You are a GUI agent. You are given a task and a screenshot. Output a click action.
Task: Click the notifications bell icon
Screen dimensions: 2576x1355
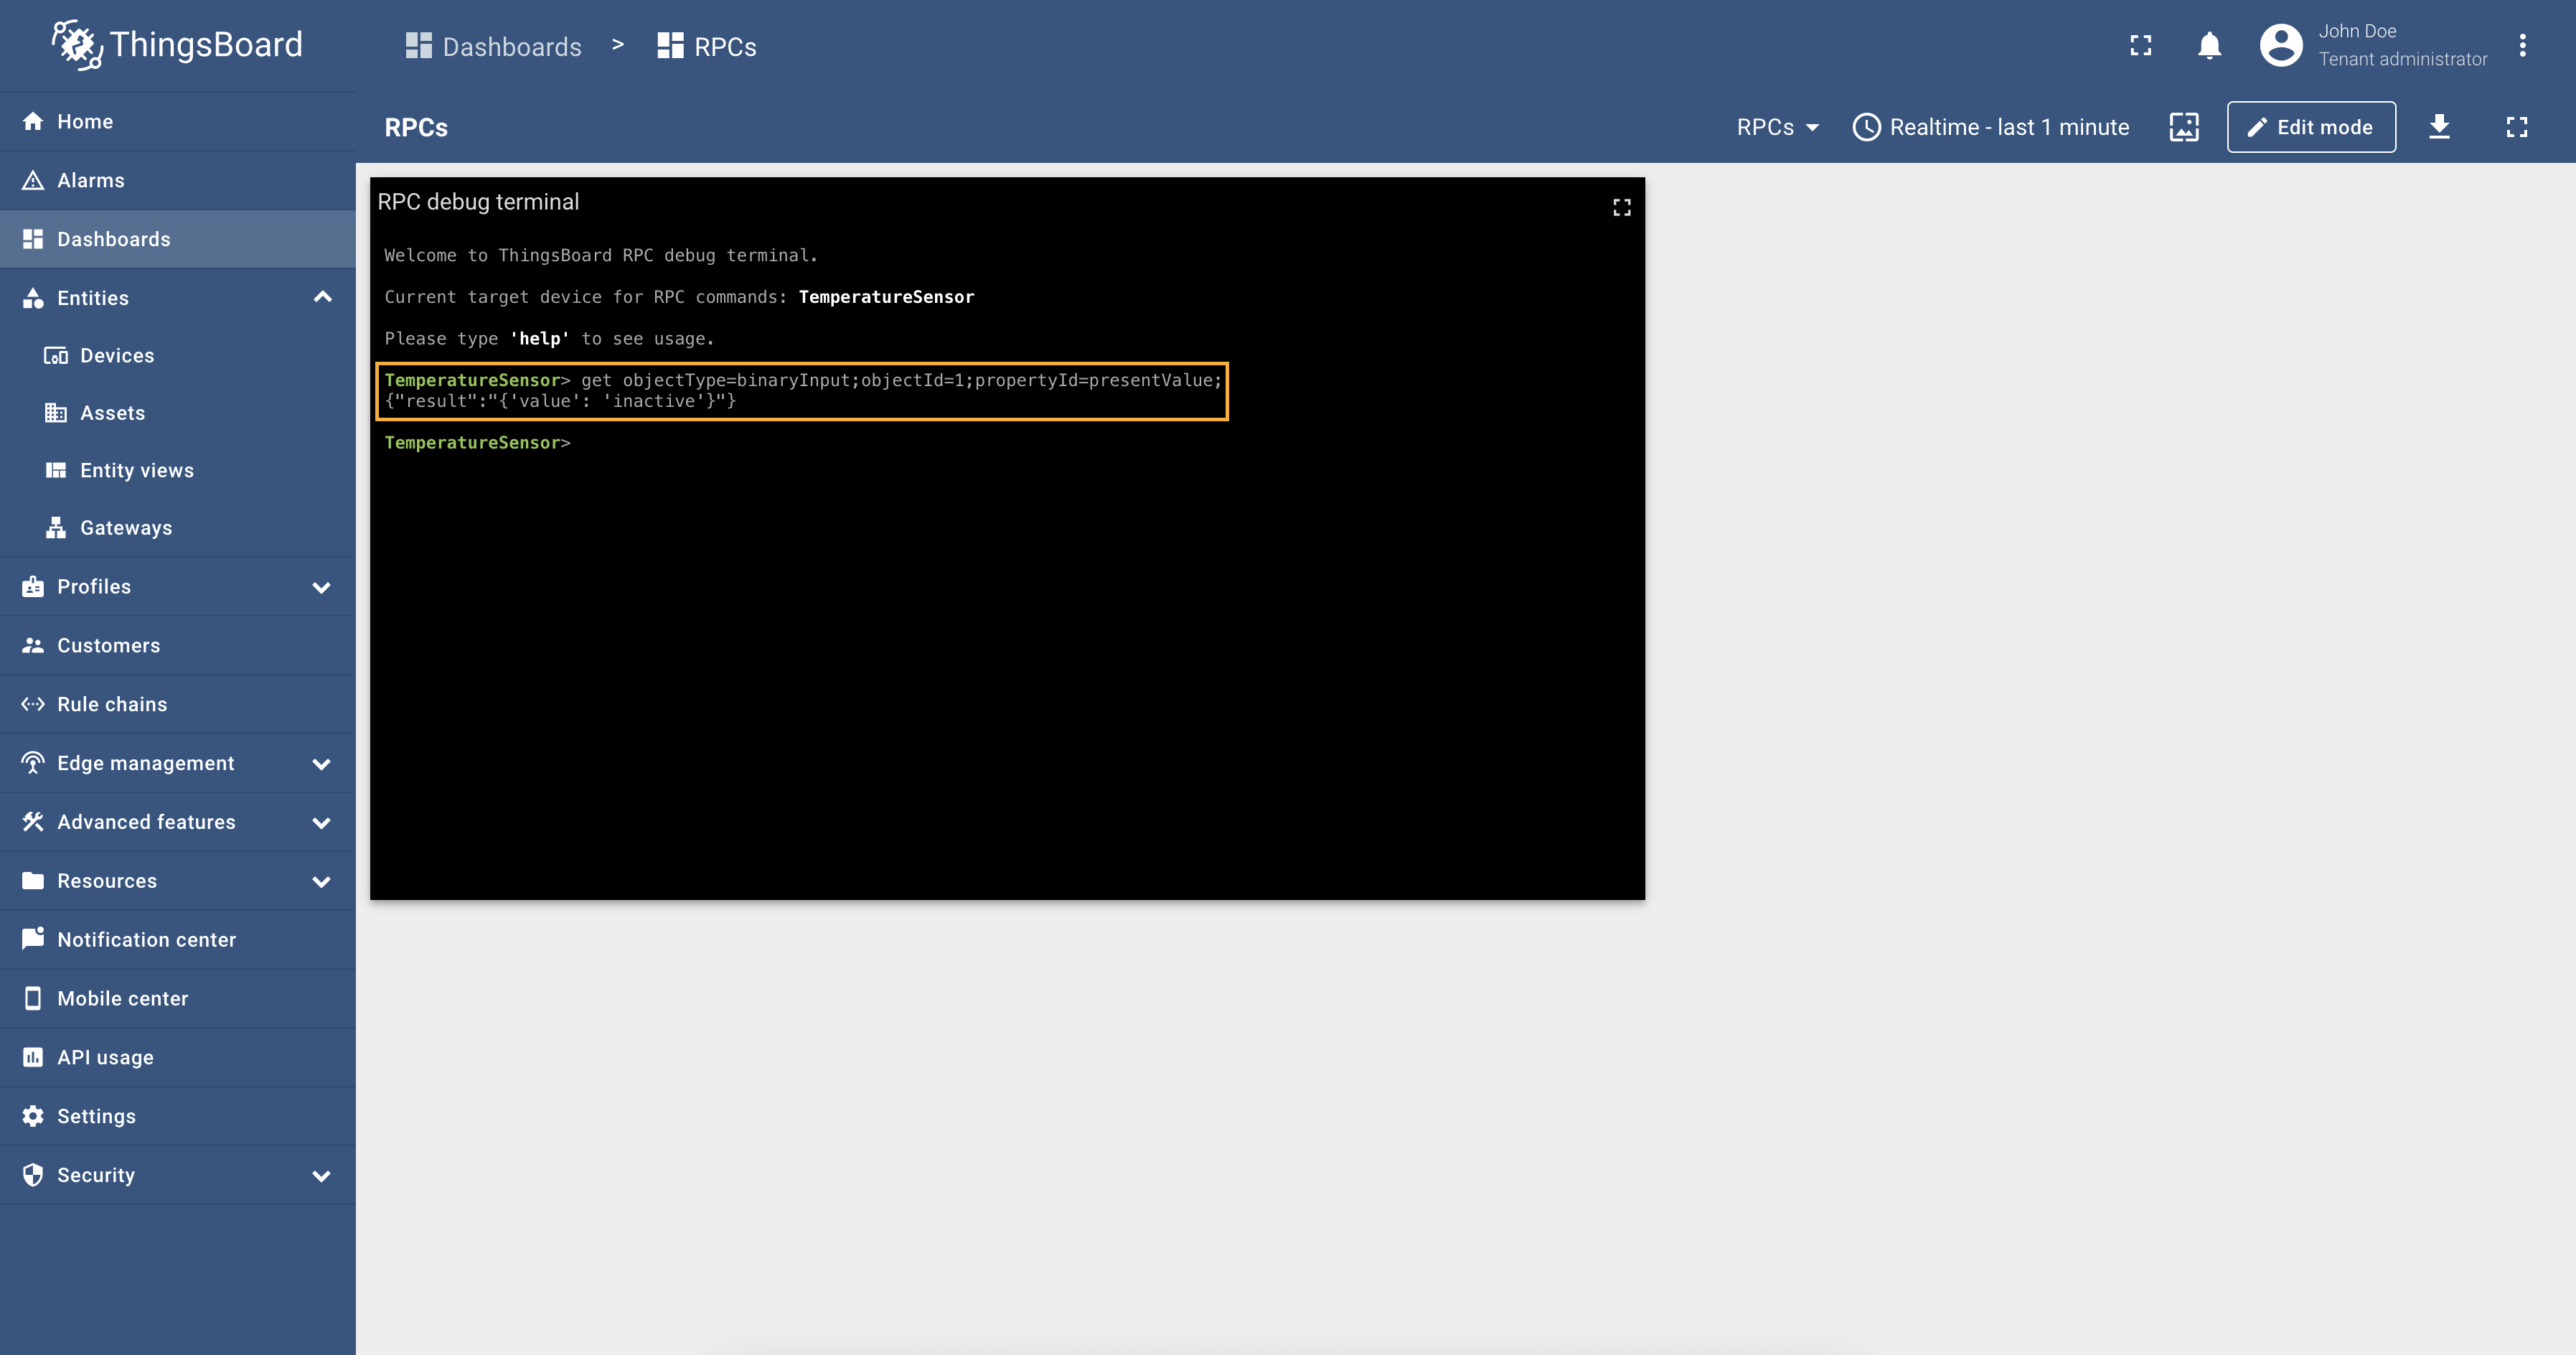2209,46
